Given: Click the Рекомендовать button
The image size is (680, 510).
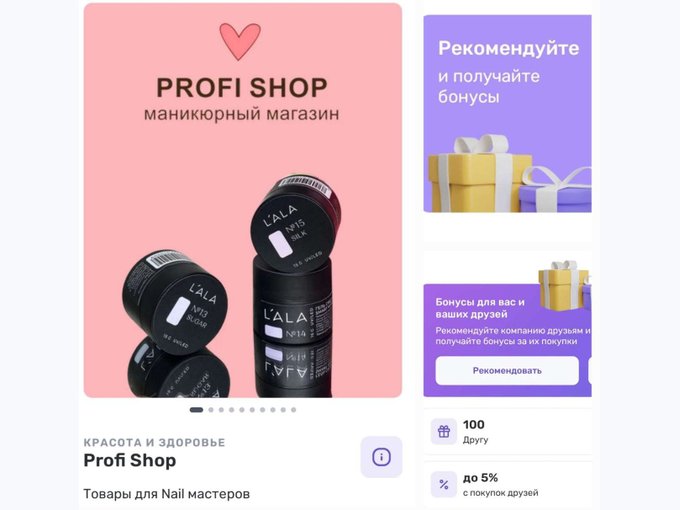Looking at the screenshot, I should point(507,371).
